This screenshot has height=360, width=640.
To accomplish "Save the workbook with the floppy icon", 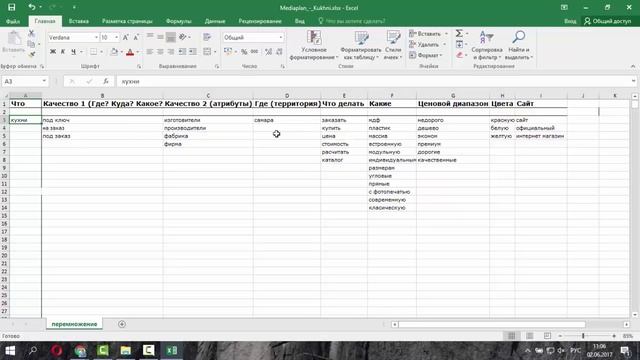I will pos(12,7).
